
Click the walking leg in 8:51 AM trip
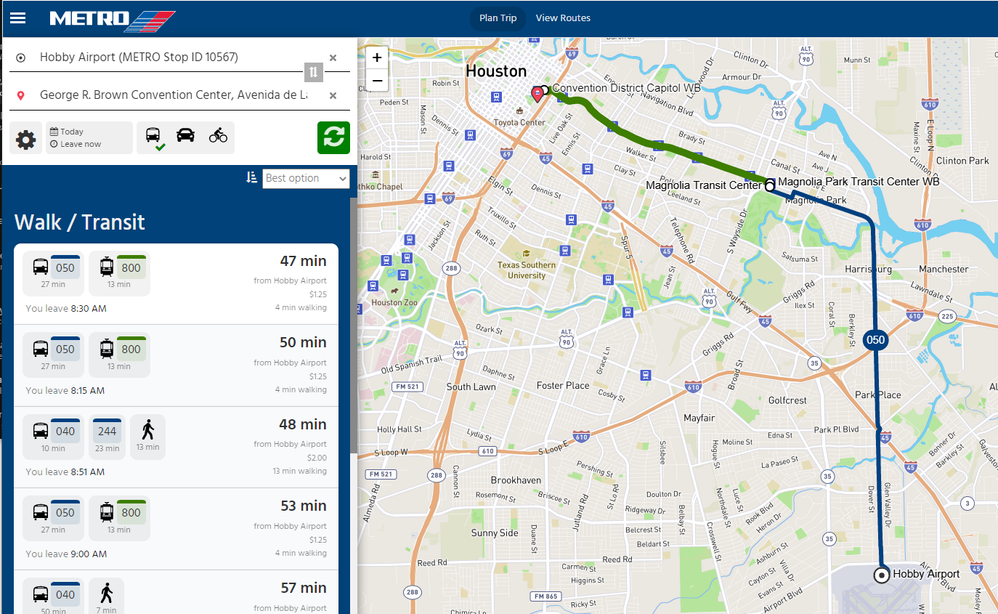coord(148,437)
